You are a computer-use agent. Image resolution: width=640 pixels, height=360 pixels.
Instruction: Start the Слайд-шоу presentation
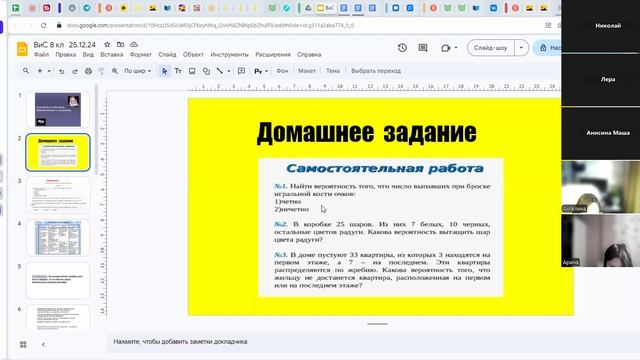(x=491, y=48)
